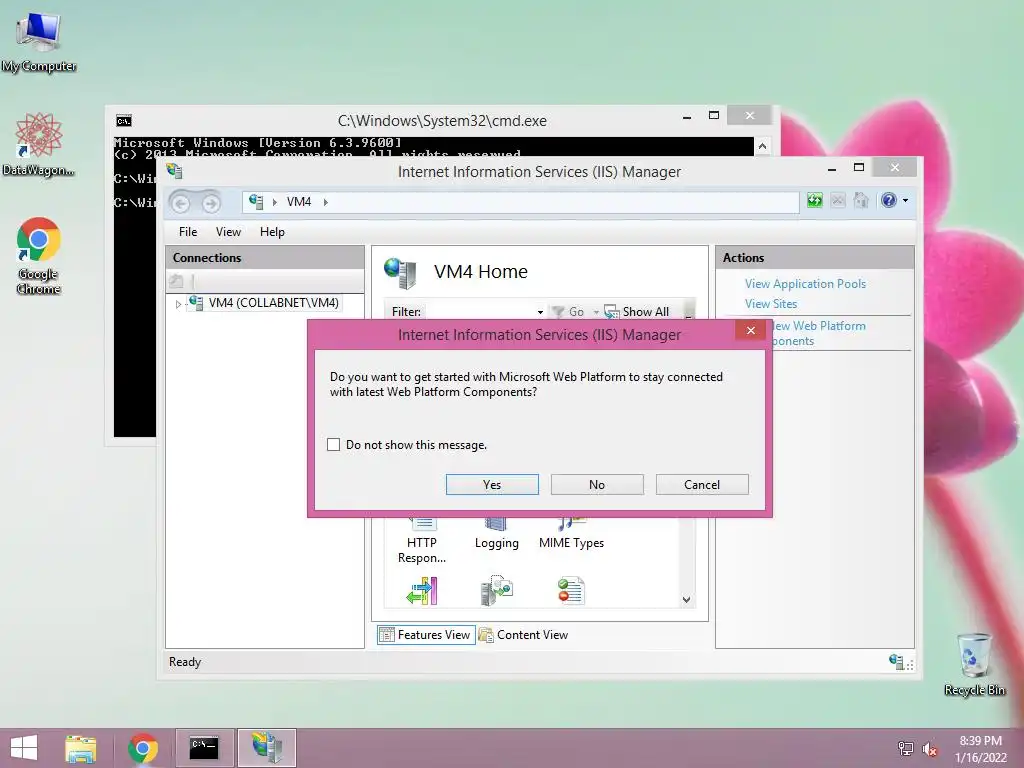Open File Explorer from the taskbar
Image resolution: width=1024 pixels, height=768 pixels.
tap(81, 748)
